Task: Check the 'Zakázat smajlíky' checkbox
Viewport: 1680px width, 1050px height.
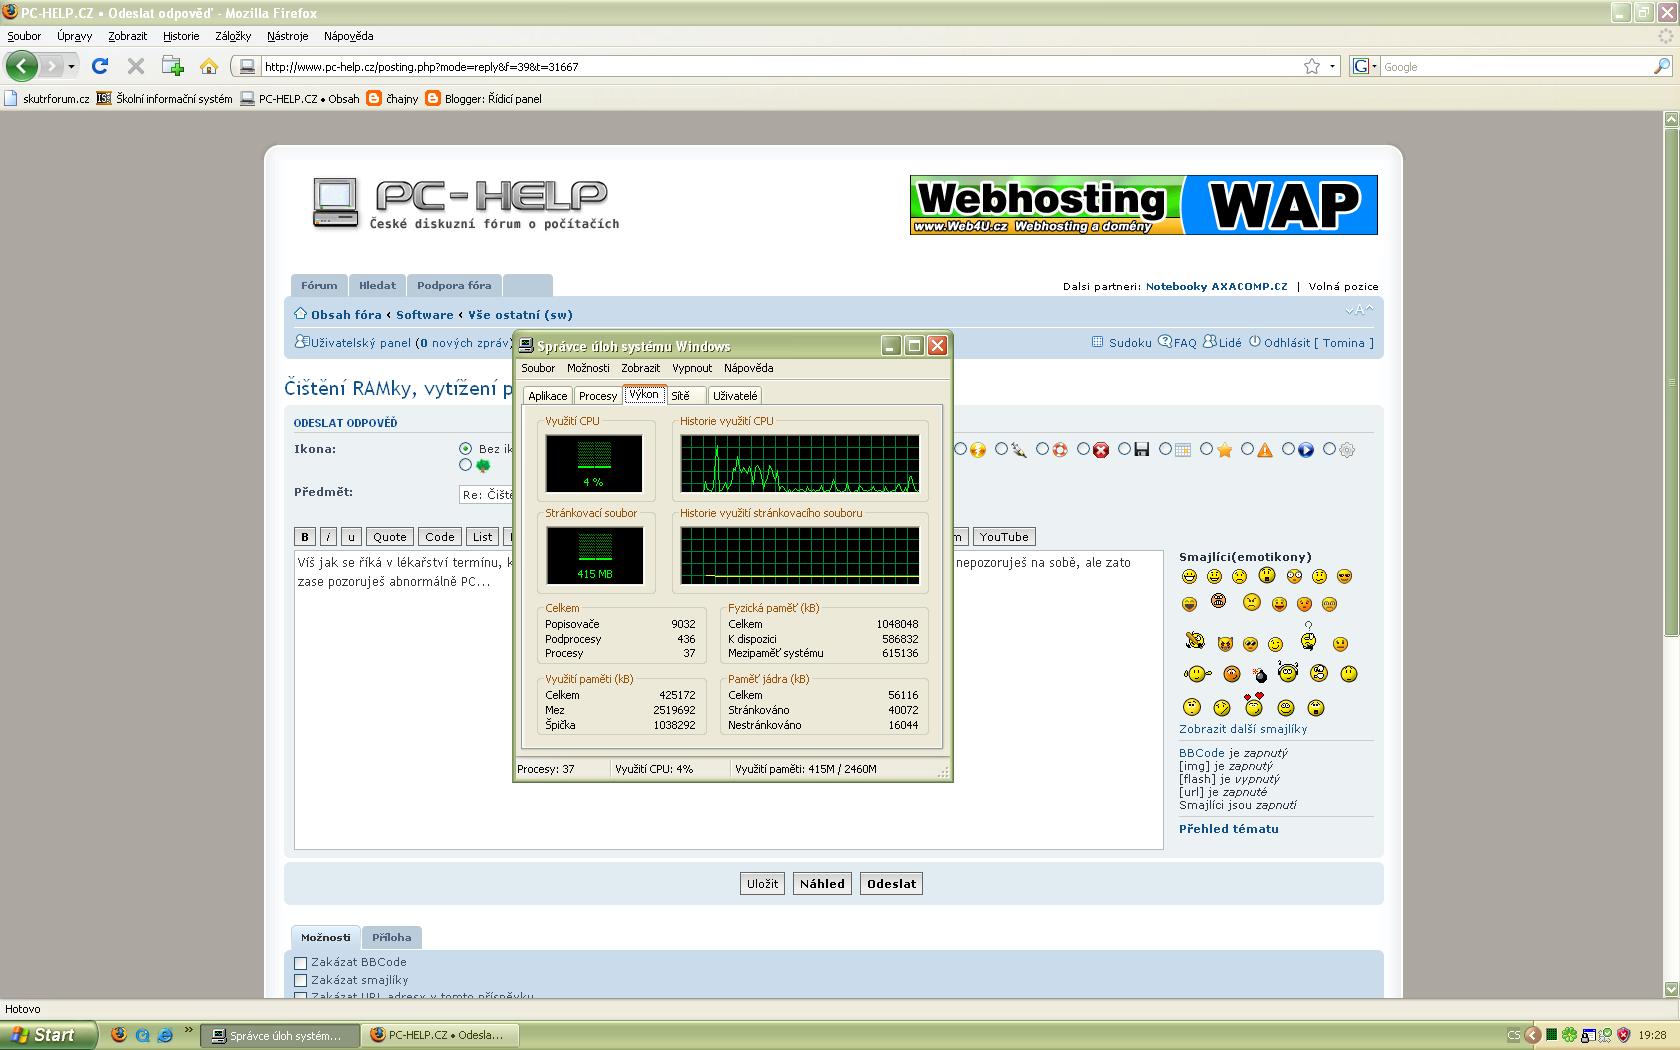Action: (x=300, y=981)
